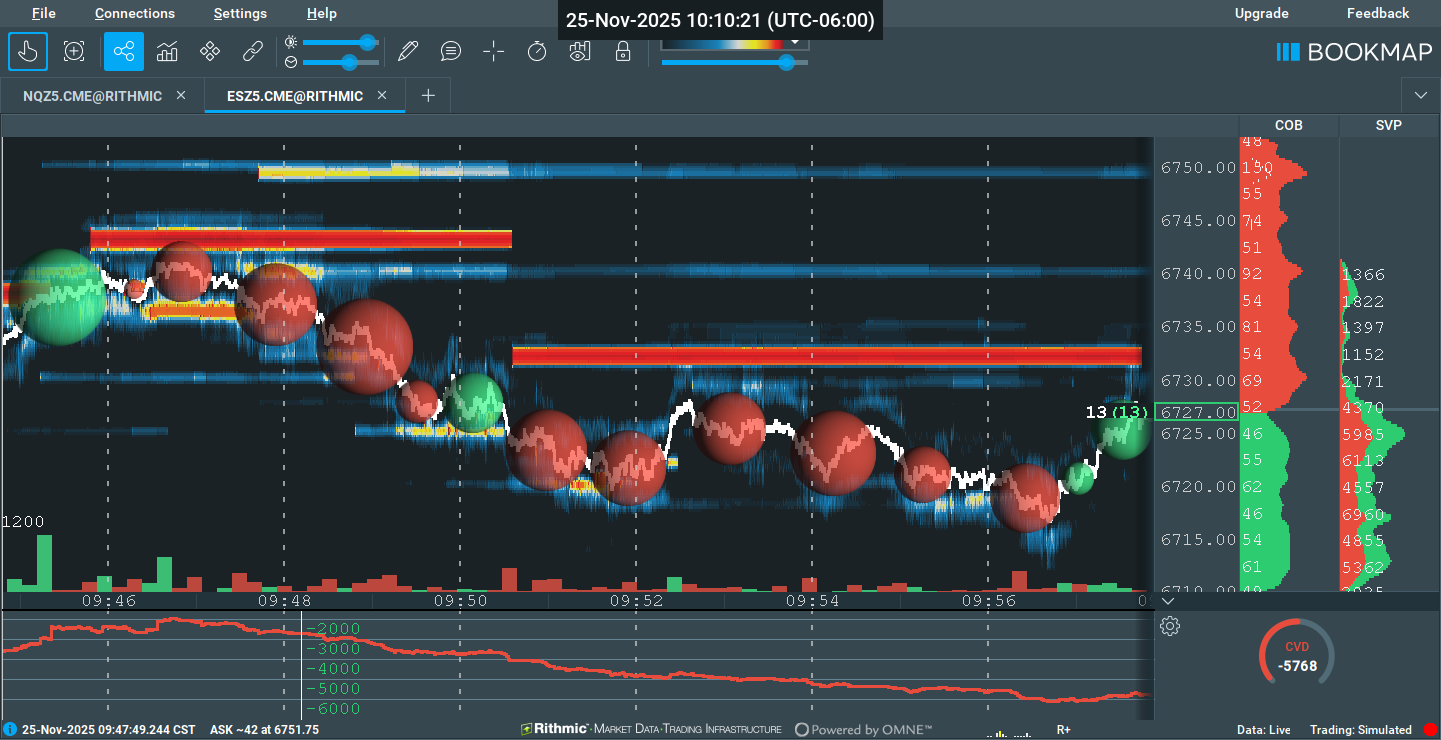The height and width of the screenshot is (740, 1441).
Task: Activate the zoom region tool
Action: pos(74,51)
